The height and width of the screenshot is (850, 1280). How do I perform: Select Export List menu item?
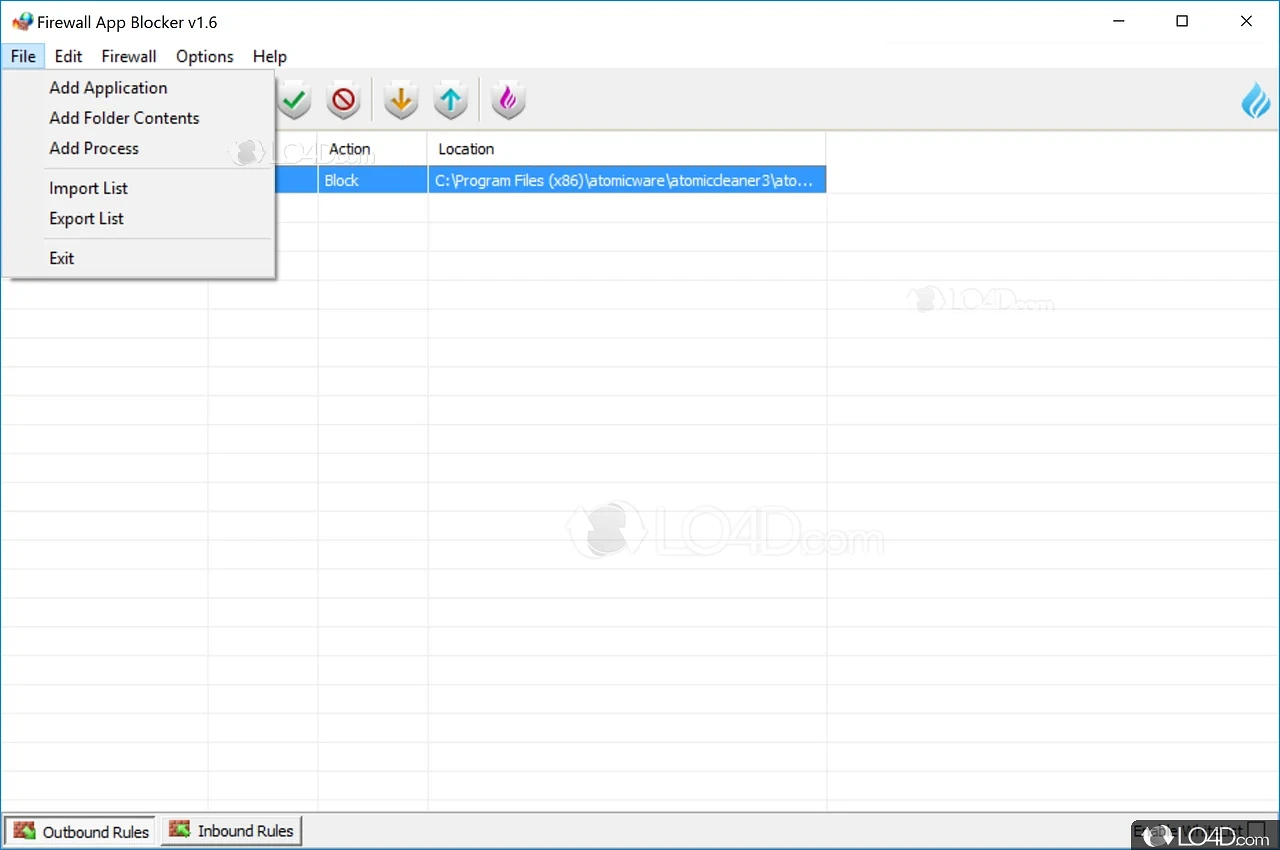[x=86, y=218]
